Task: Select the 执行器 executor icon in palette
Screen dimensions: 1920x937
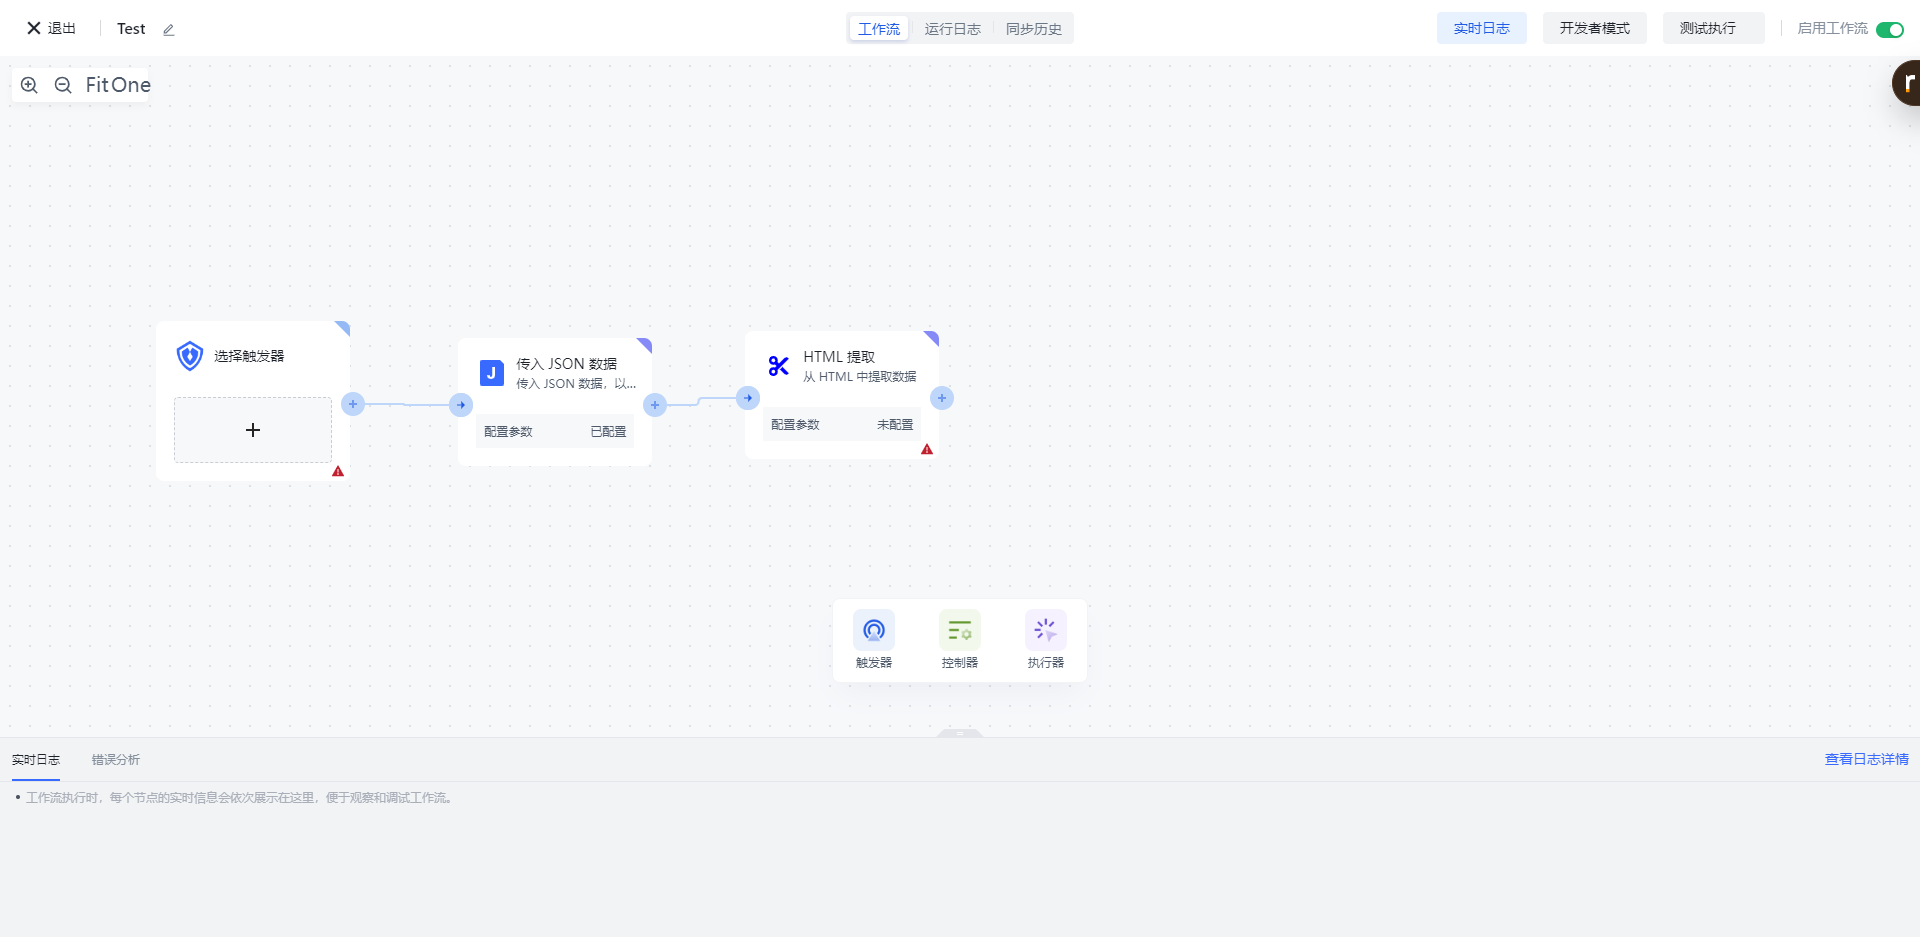Action: [x=1045, y=630]
